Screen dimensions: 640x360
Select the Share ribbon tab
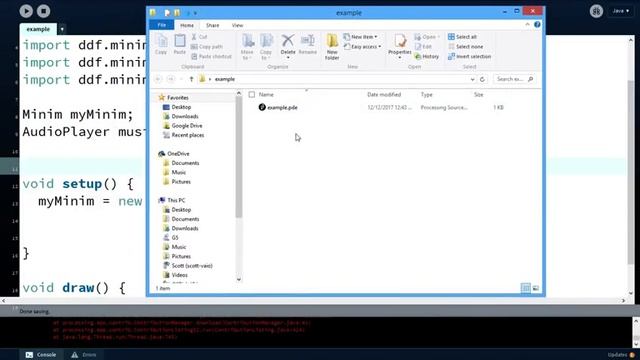point(212,25)
